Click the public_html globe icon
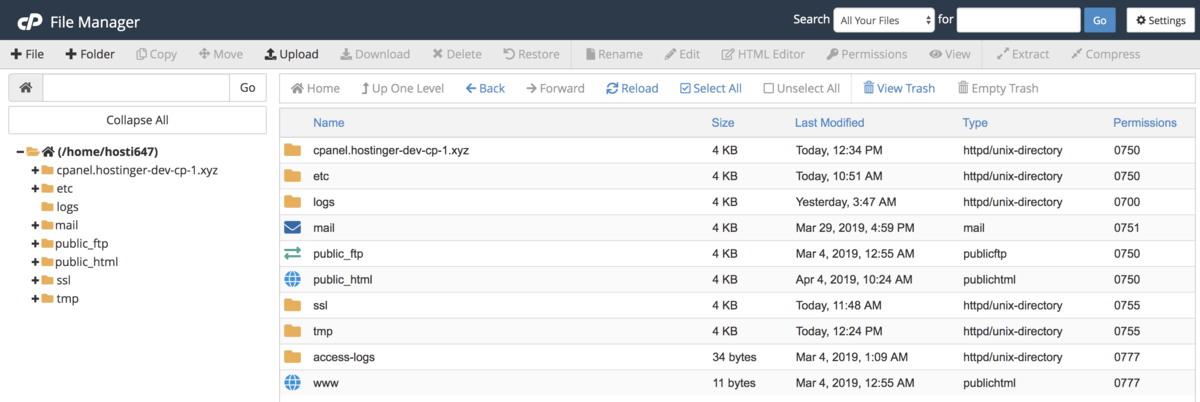 [292, 280]
